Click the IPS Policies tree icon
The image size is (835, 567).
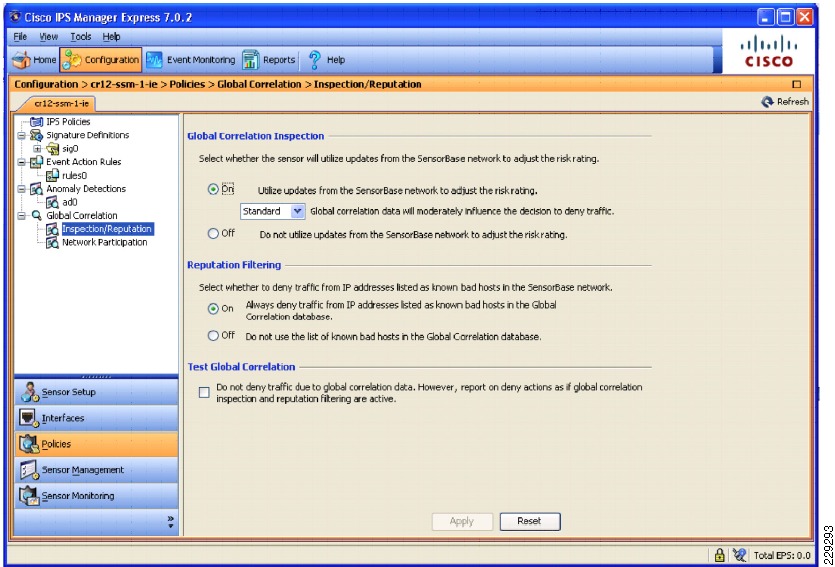click(x=37, y=122)
